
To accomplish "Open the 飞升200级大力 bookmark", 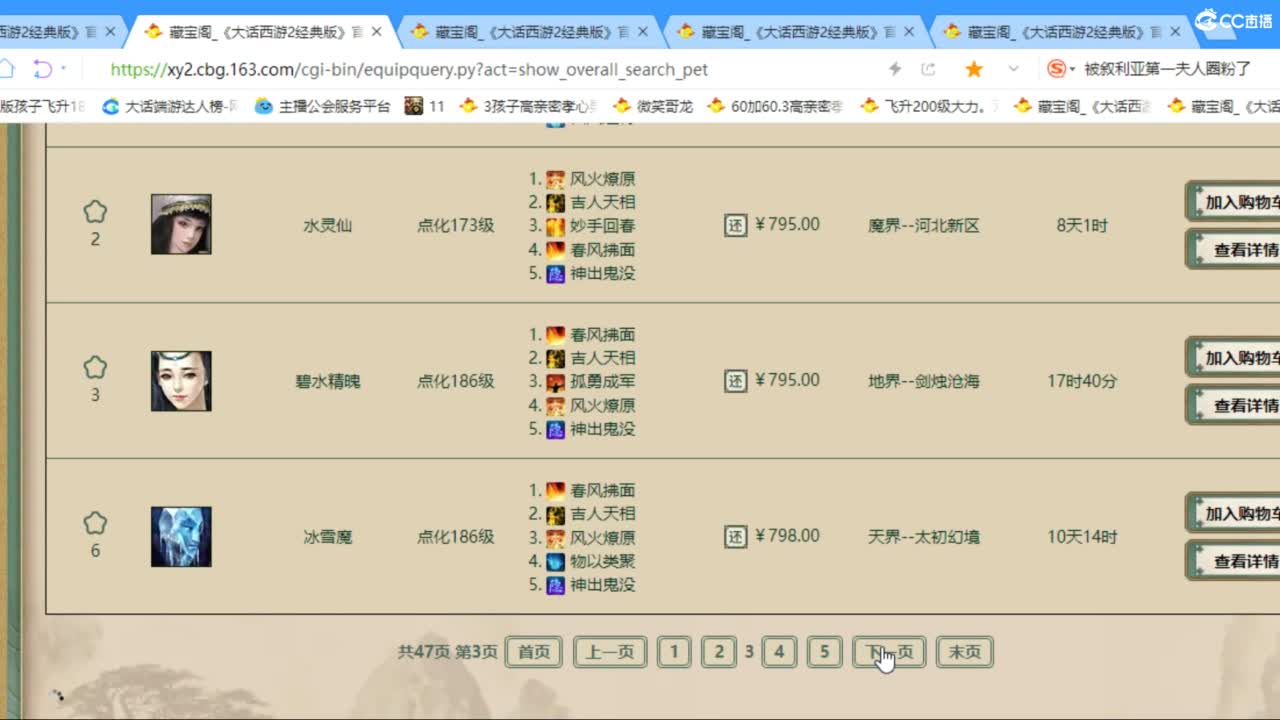I will 929,106.
